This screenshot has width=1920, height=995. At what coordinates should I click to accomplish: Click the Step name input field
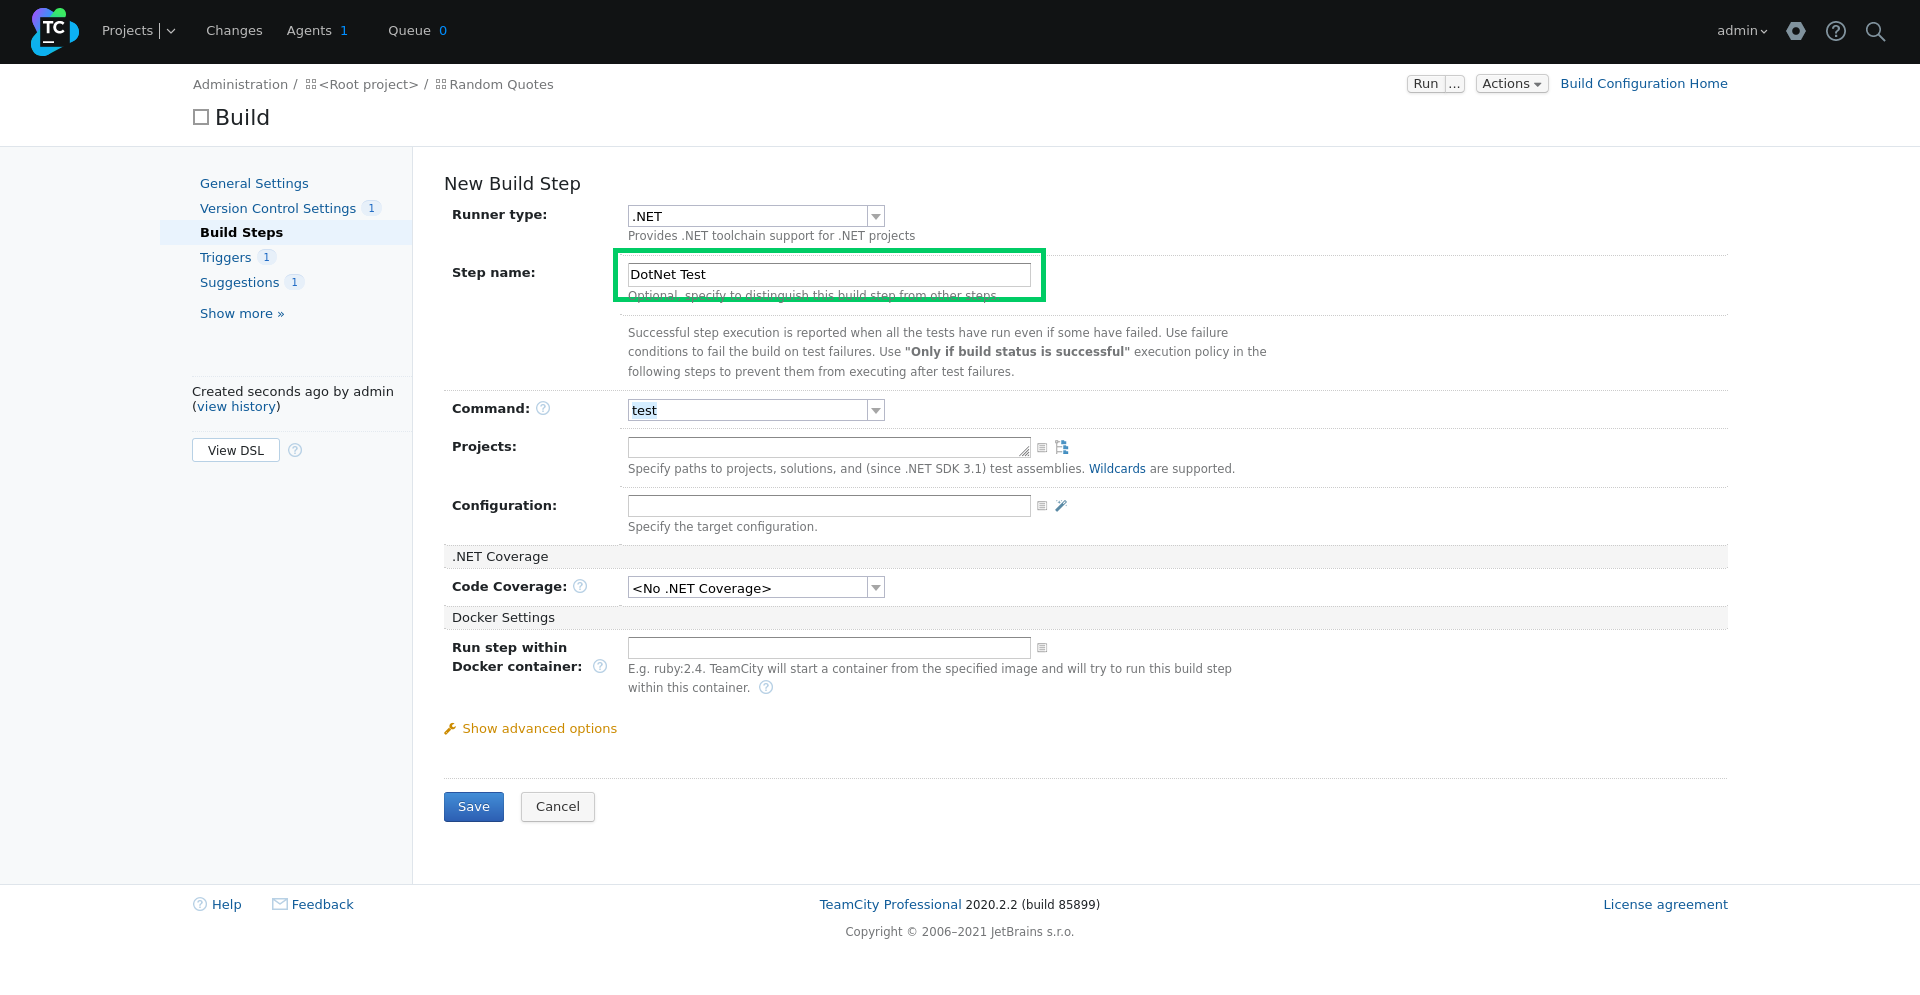tap(829, 275)
